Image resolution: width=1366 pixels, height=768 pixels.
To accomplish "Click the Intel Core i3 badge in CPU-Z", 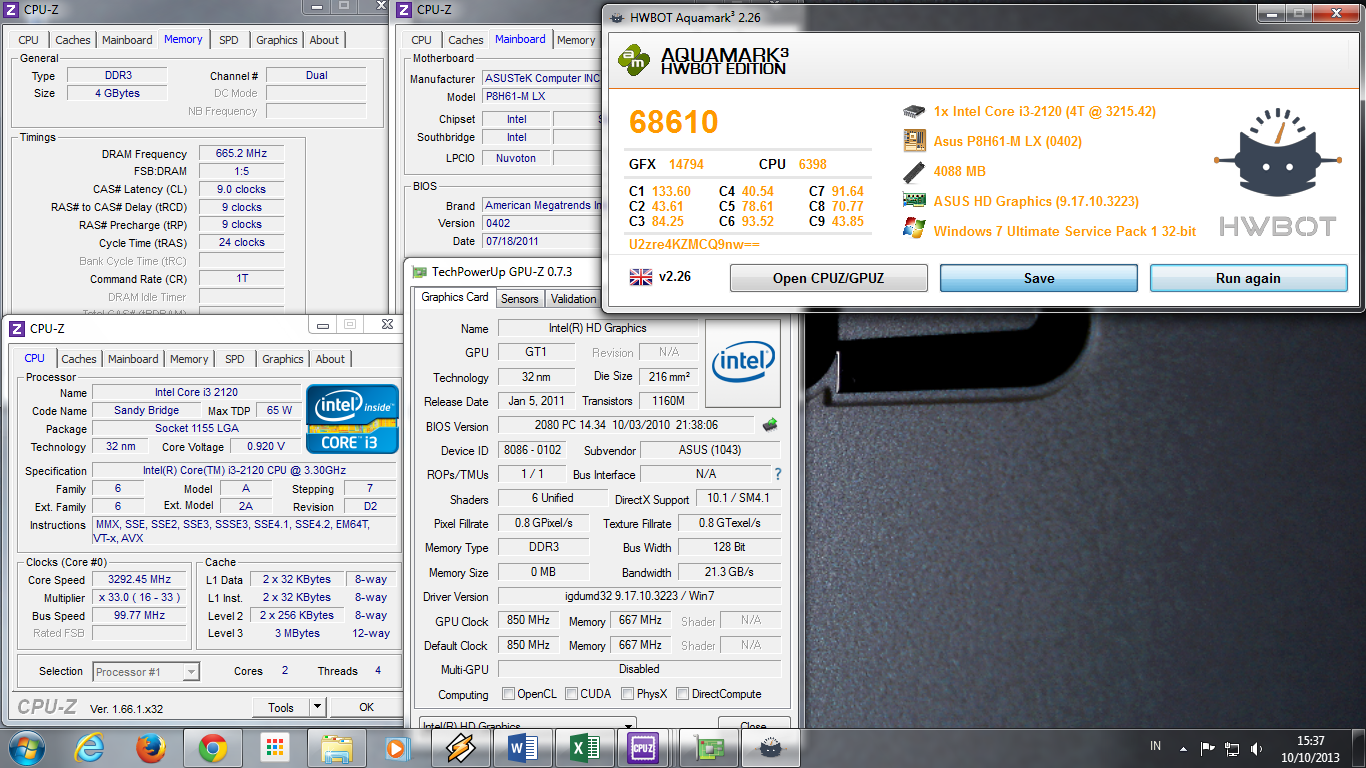I will tap(352, 419).
